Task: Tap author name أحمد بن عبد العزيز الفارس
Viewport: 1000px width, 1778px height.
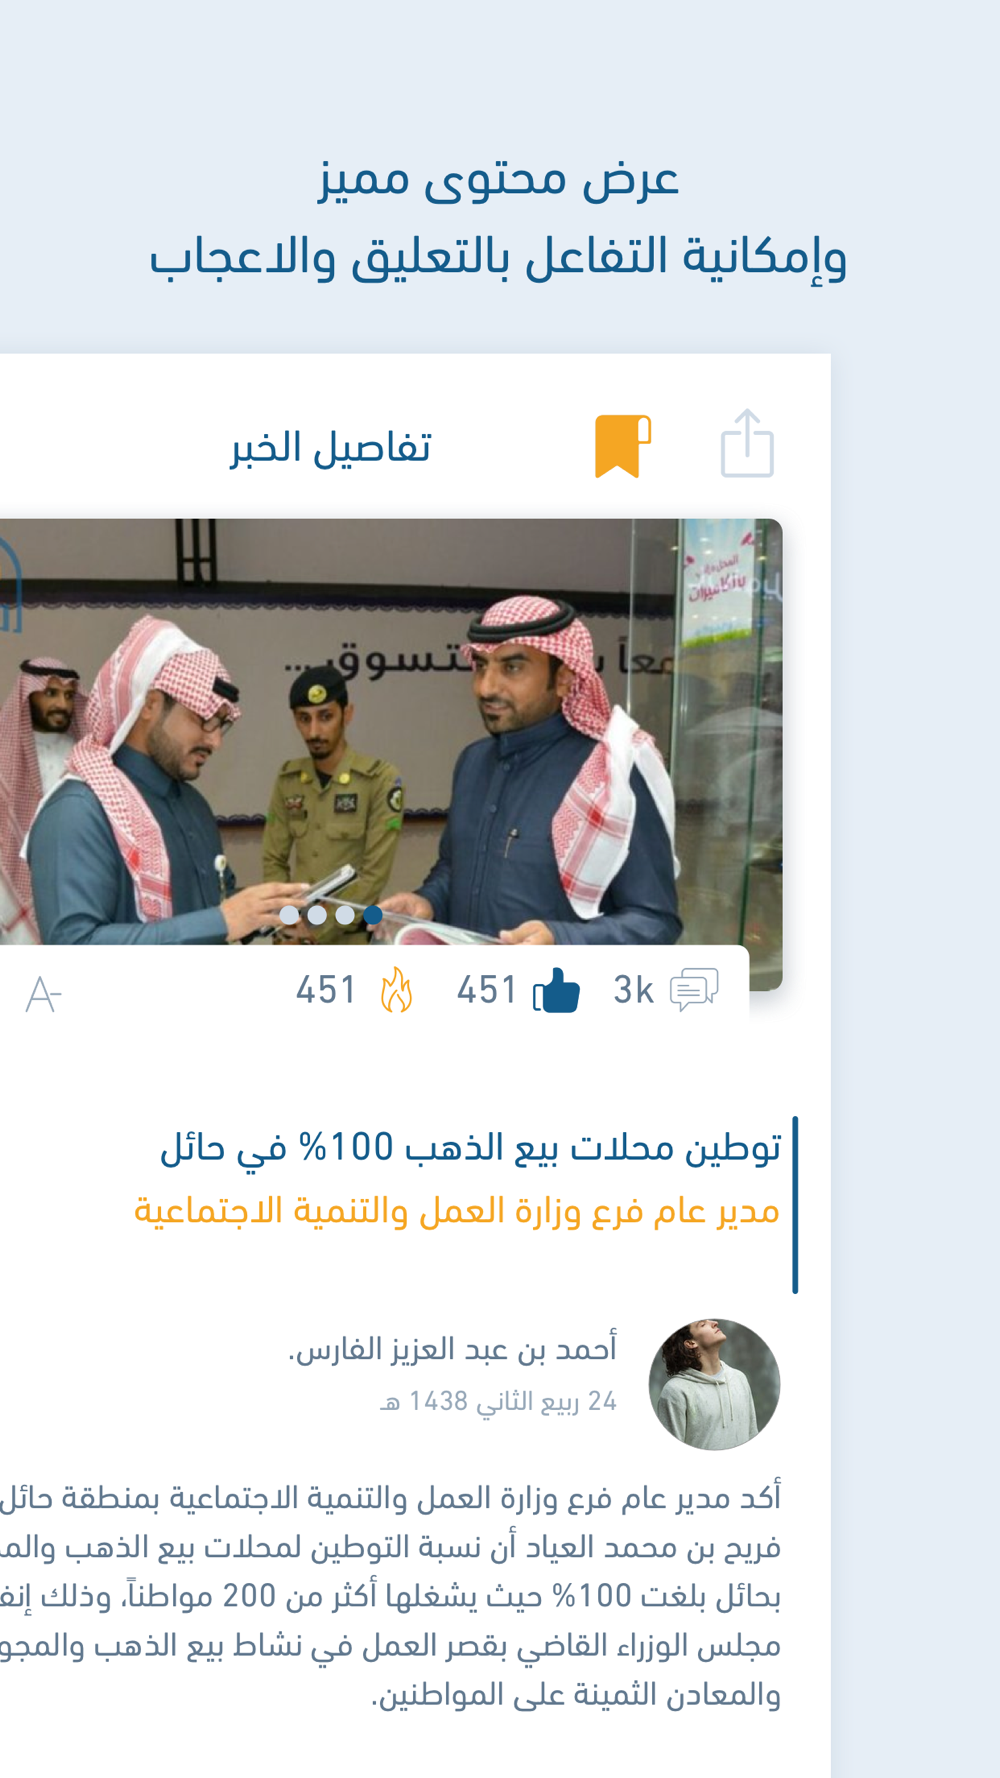Action: [x=453, y=1349]
